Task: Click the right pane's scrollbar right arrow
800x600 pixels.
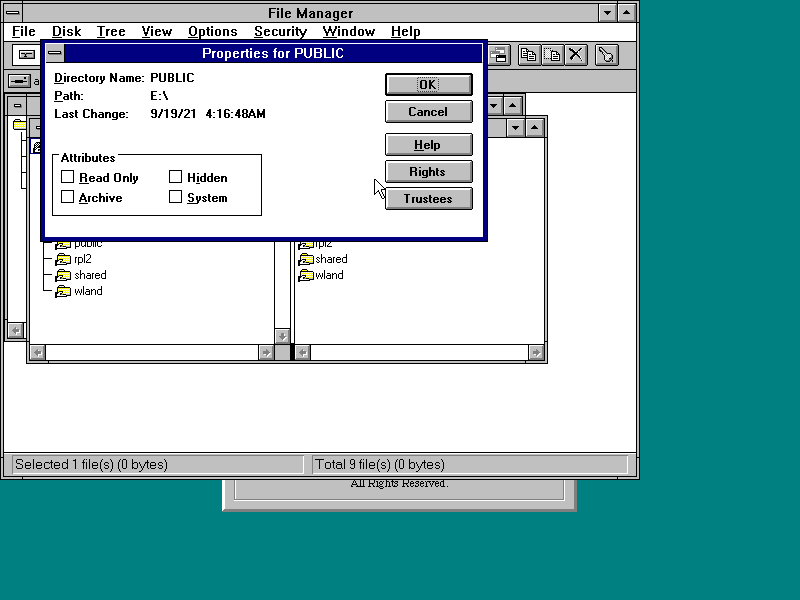Action: [536, 353]
